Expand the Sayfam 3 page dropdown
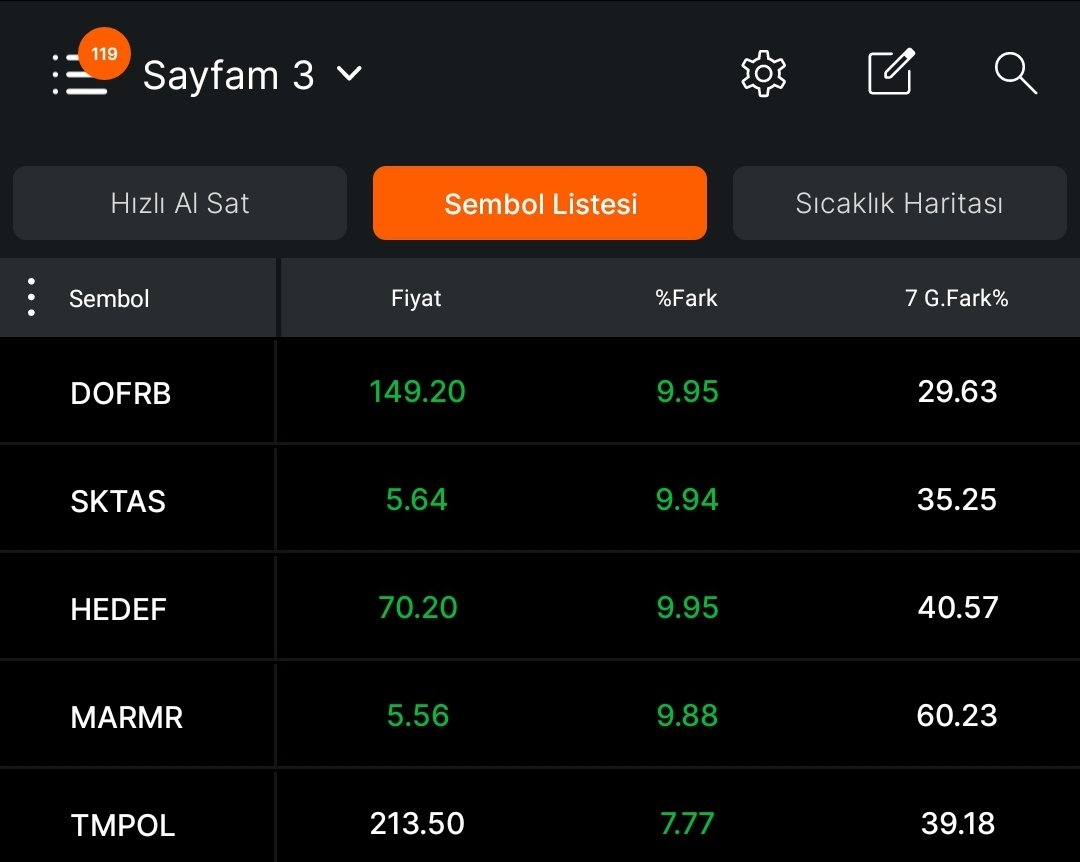This screenshot has width=1080, height=862. pyautogui.click(x=252, y=74)
